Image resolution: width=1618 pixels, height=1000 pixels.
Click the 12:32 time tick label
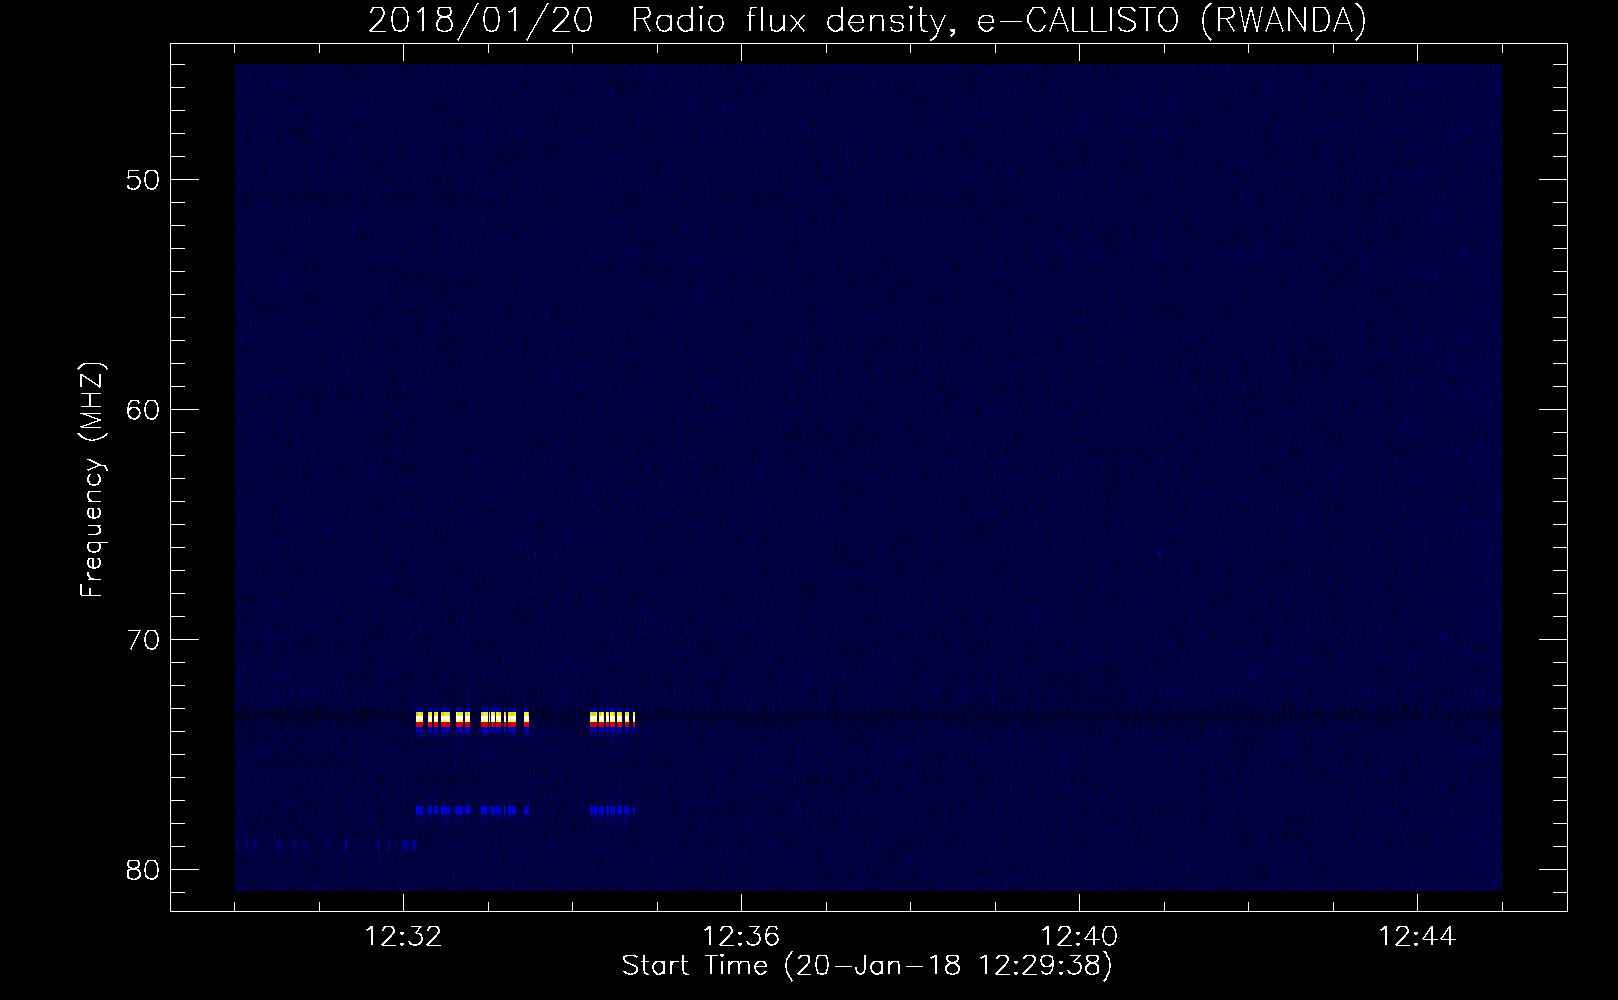(x=403, y=938)
